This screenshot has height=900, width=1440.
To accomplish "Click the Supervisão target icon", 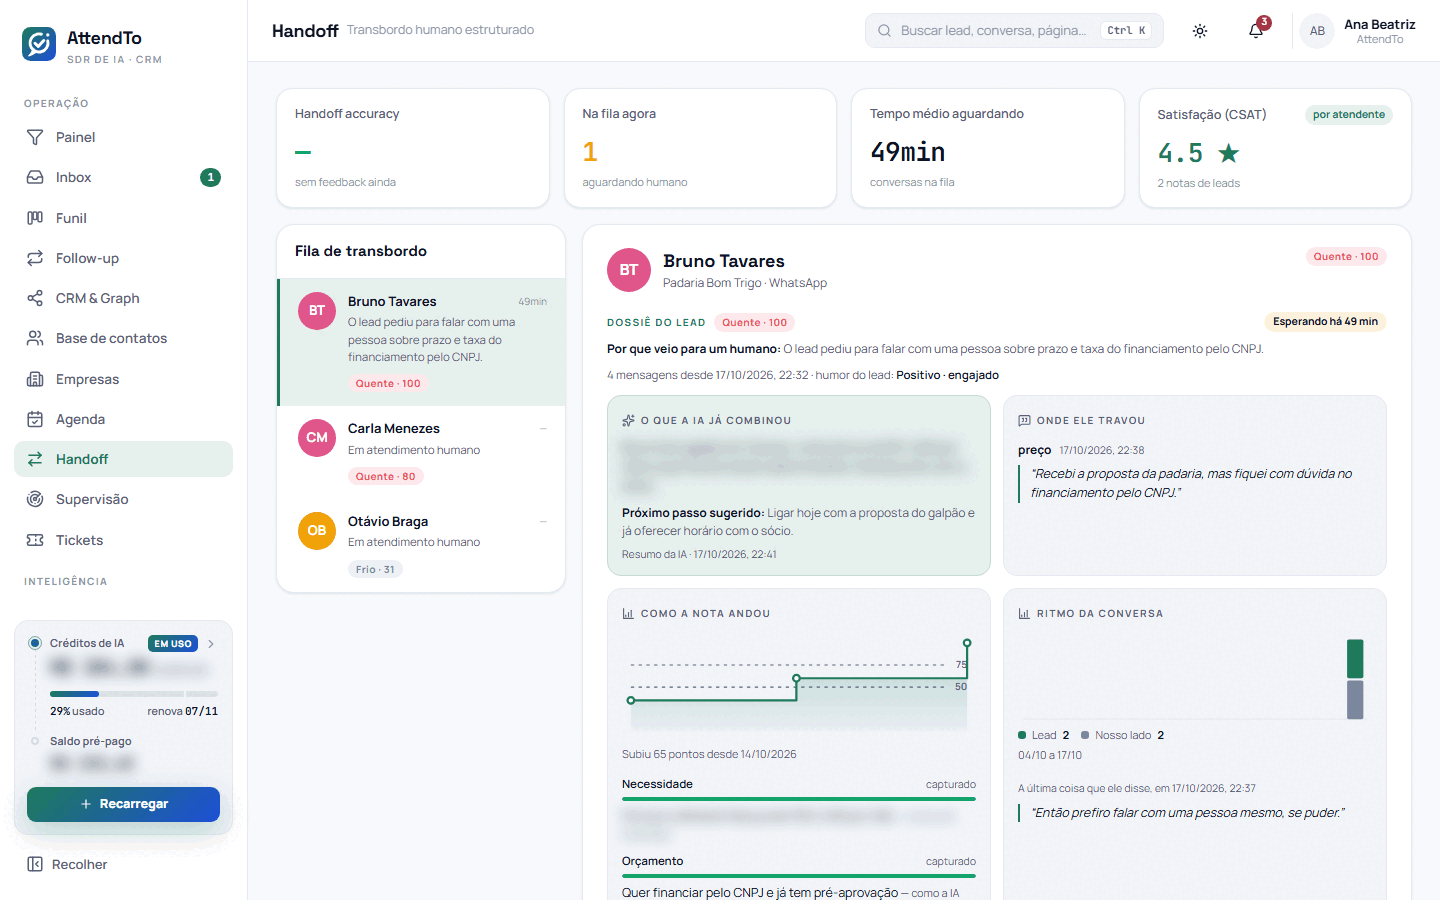I will tap(35, 499).
